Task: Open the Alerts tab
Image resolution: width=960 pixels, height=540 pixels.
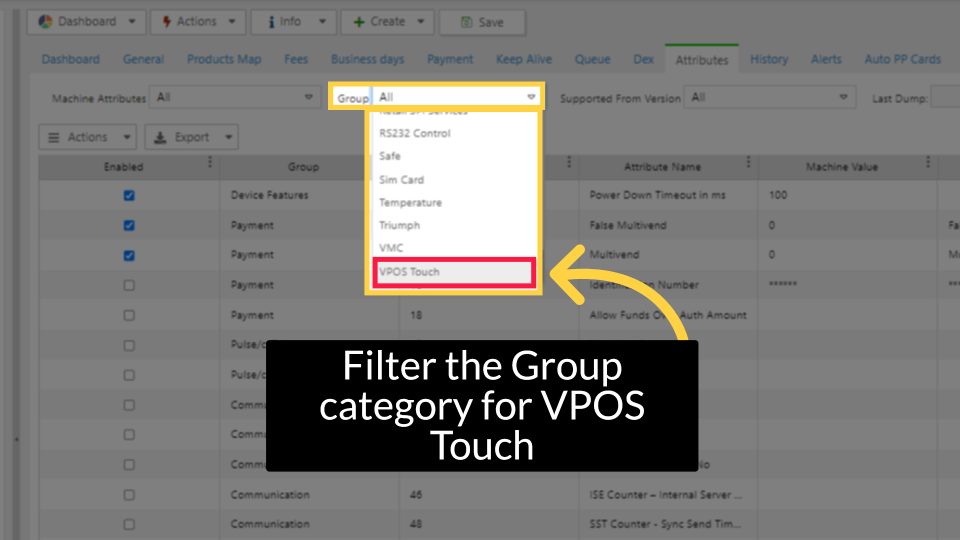Action: [x=827, y=59]
